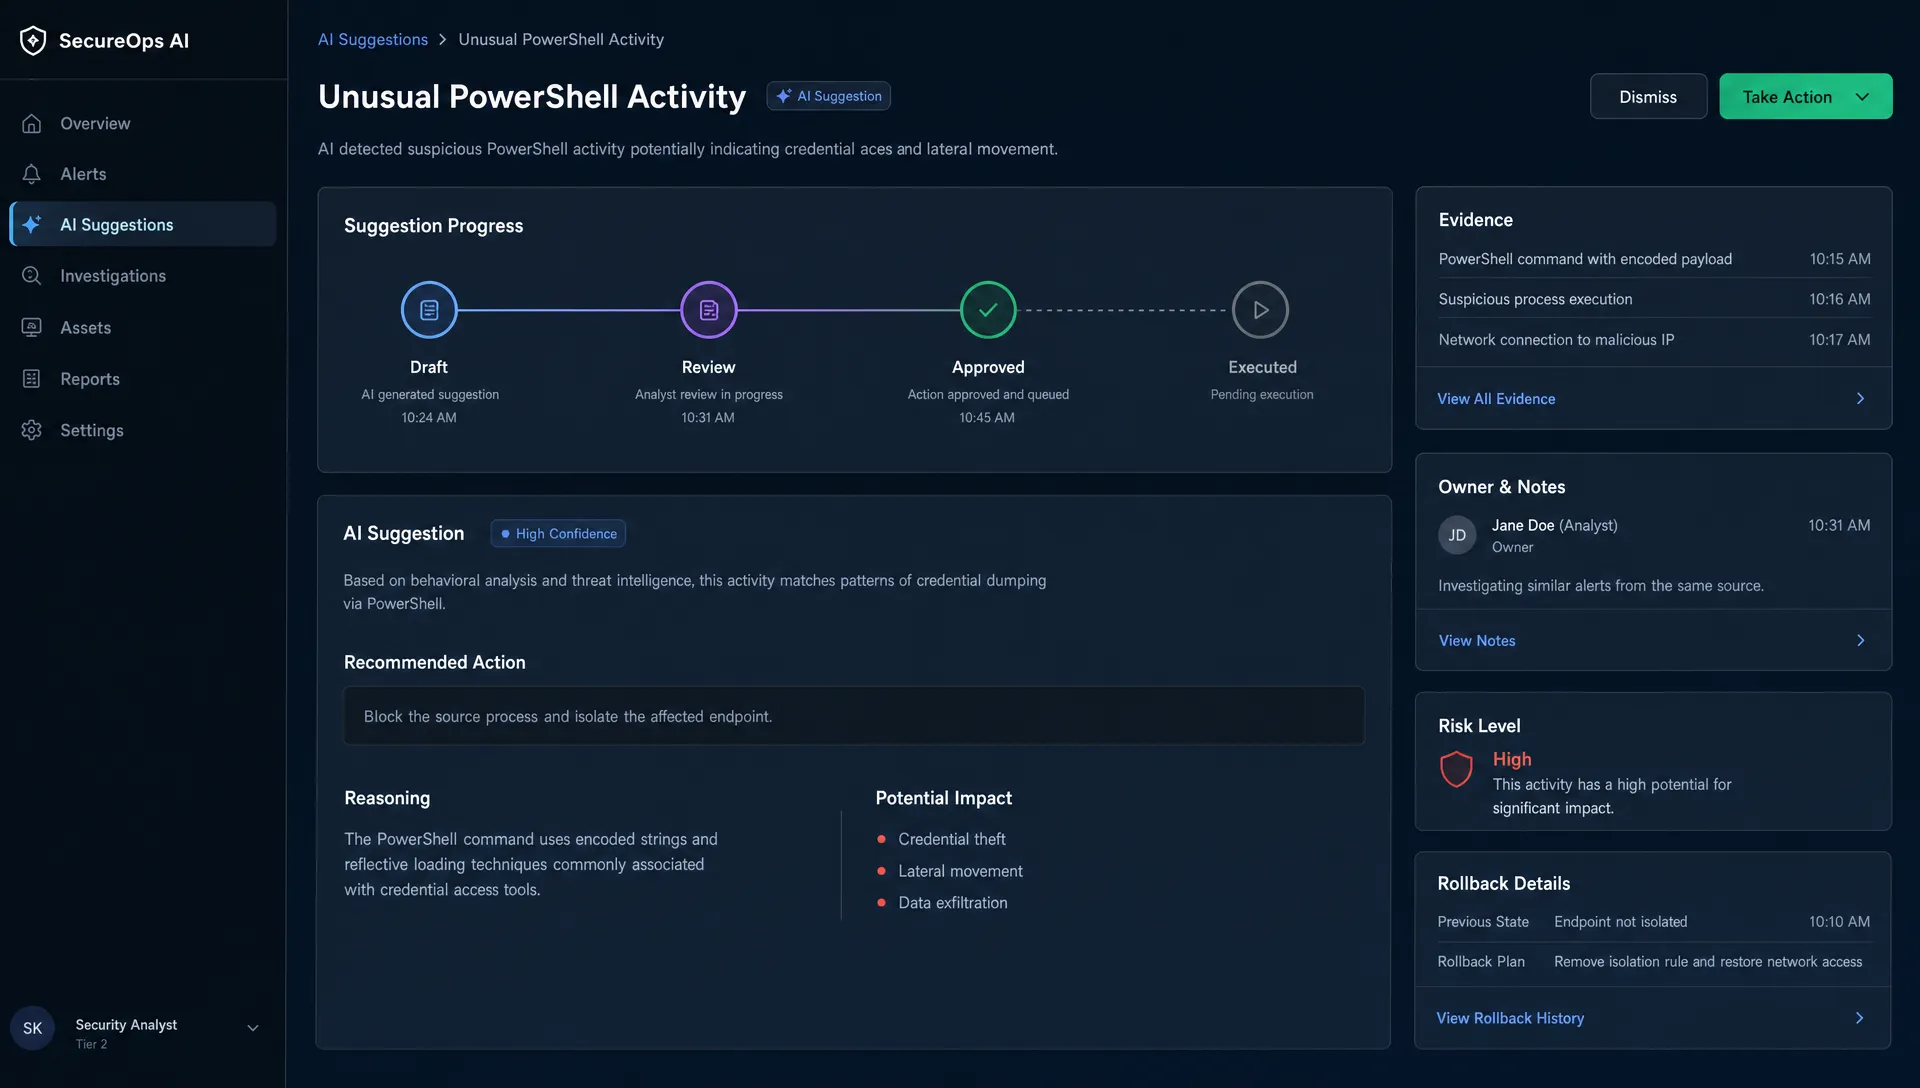Dismiss this suggestion
Image resolution: width=1920 pixels, height=1088 pixels.
click(1648, 97)
